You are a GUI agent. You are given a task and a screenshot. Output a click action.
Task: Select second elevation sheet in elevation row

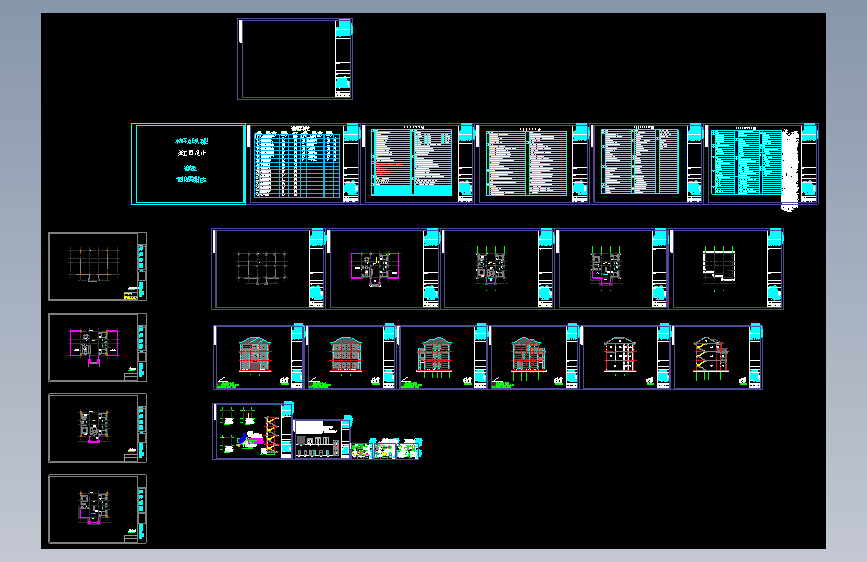(351, 357)
